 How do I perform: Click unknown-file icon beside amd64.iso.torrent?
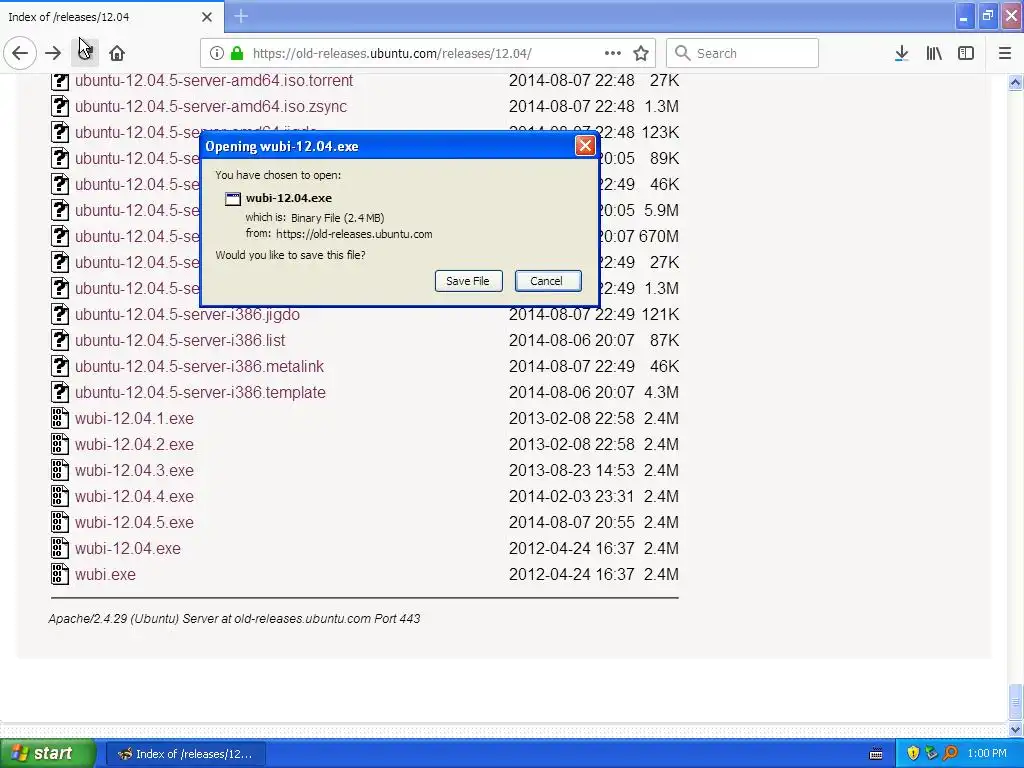[59, 80]
